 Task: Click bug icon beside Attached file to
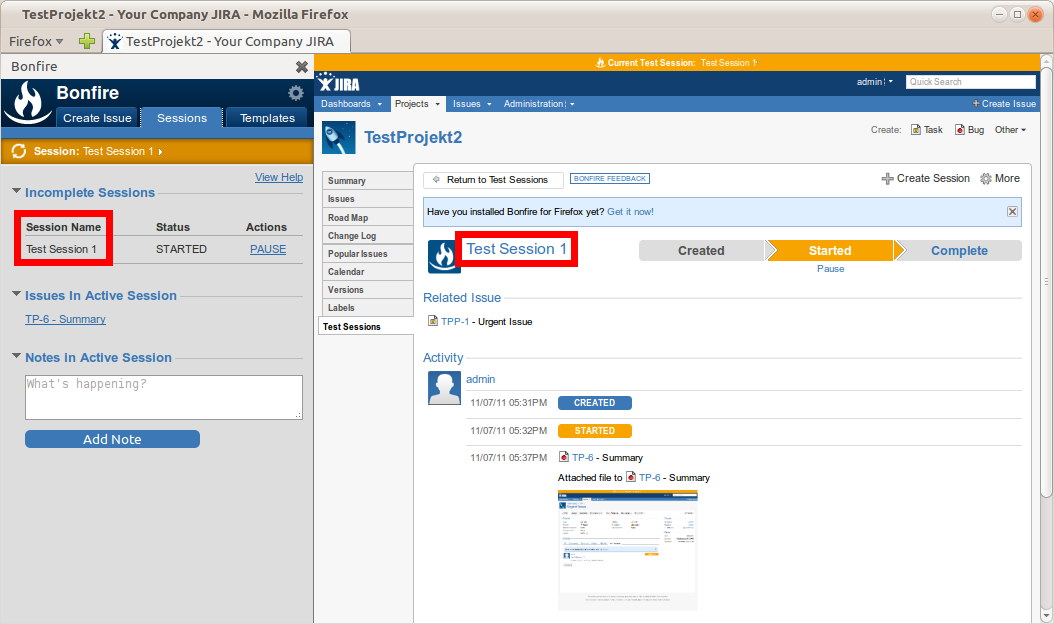coord(631,477)
